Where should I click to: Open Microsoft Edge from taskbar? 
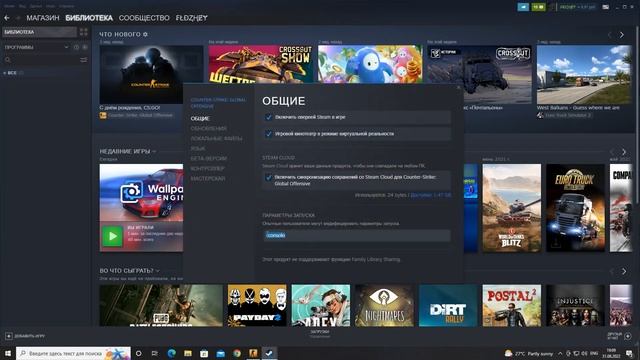click(x=171, y=353)
